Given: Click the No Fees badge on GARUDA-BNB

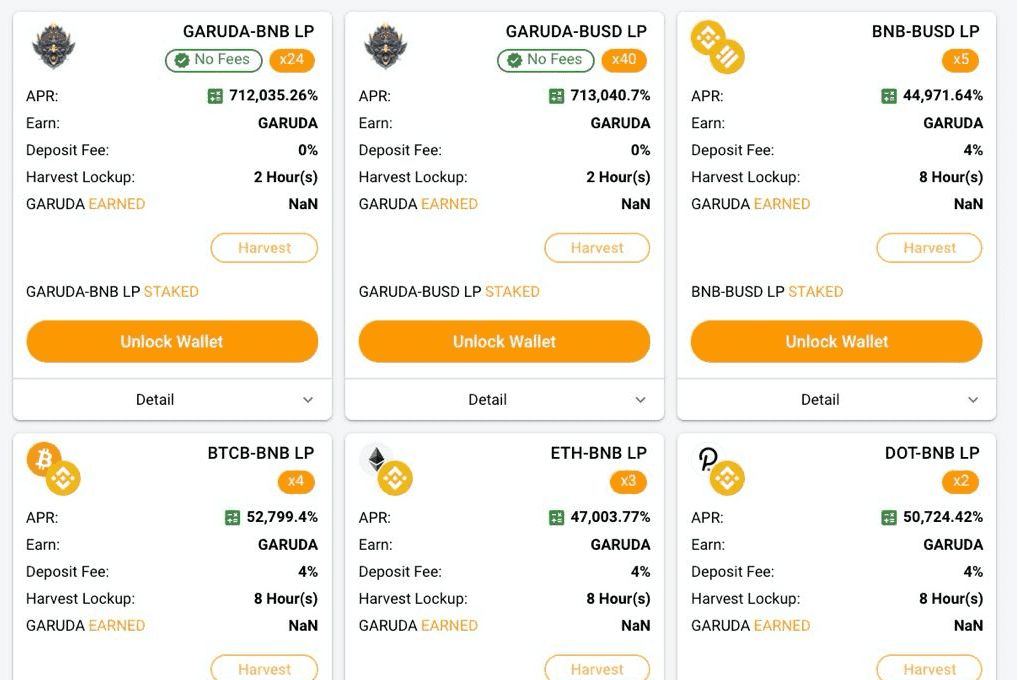Looking at the screenshot, I should click(x=213, y=60).
